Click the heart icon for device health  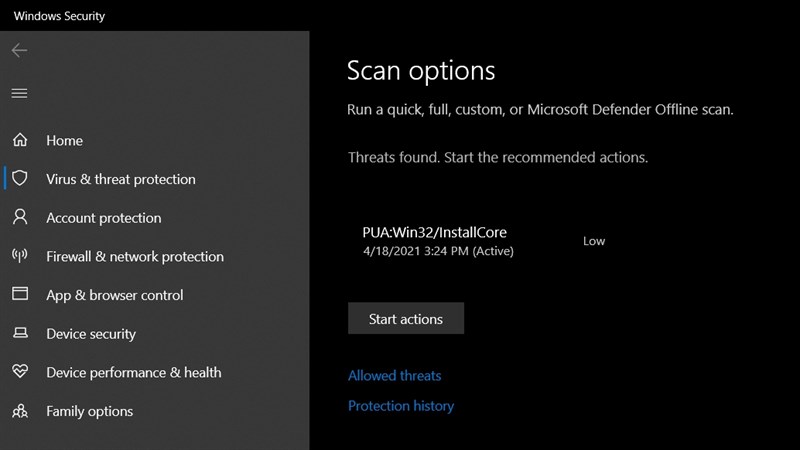click(x=20, y=371)
